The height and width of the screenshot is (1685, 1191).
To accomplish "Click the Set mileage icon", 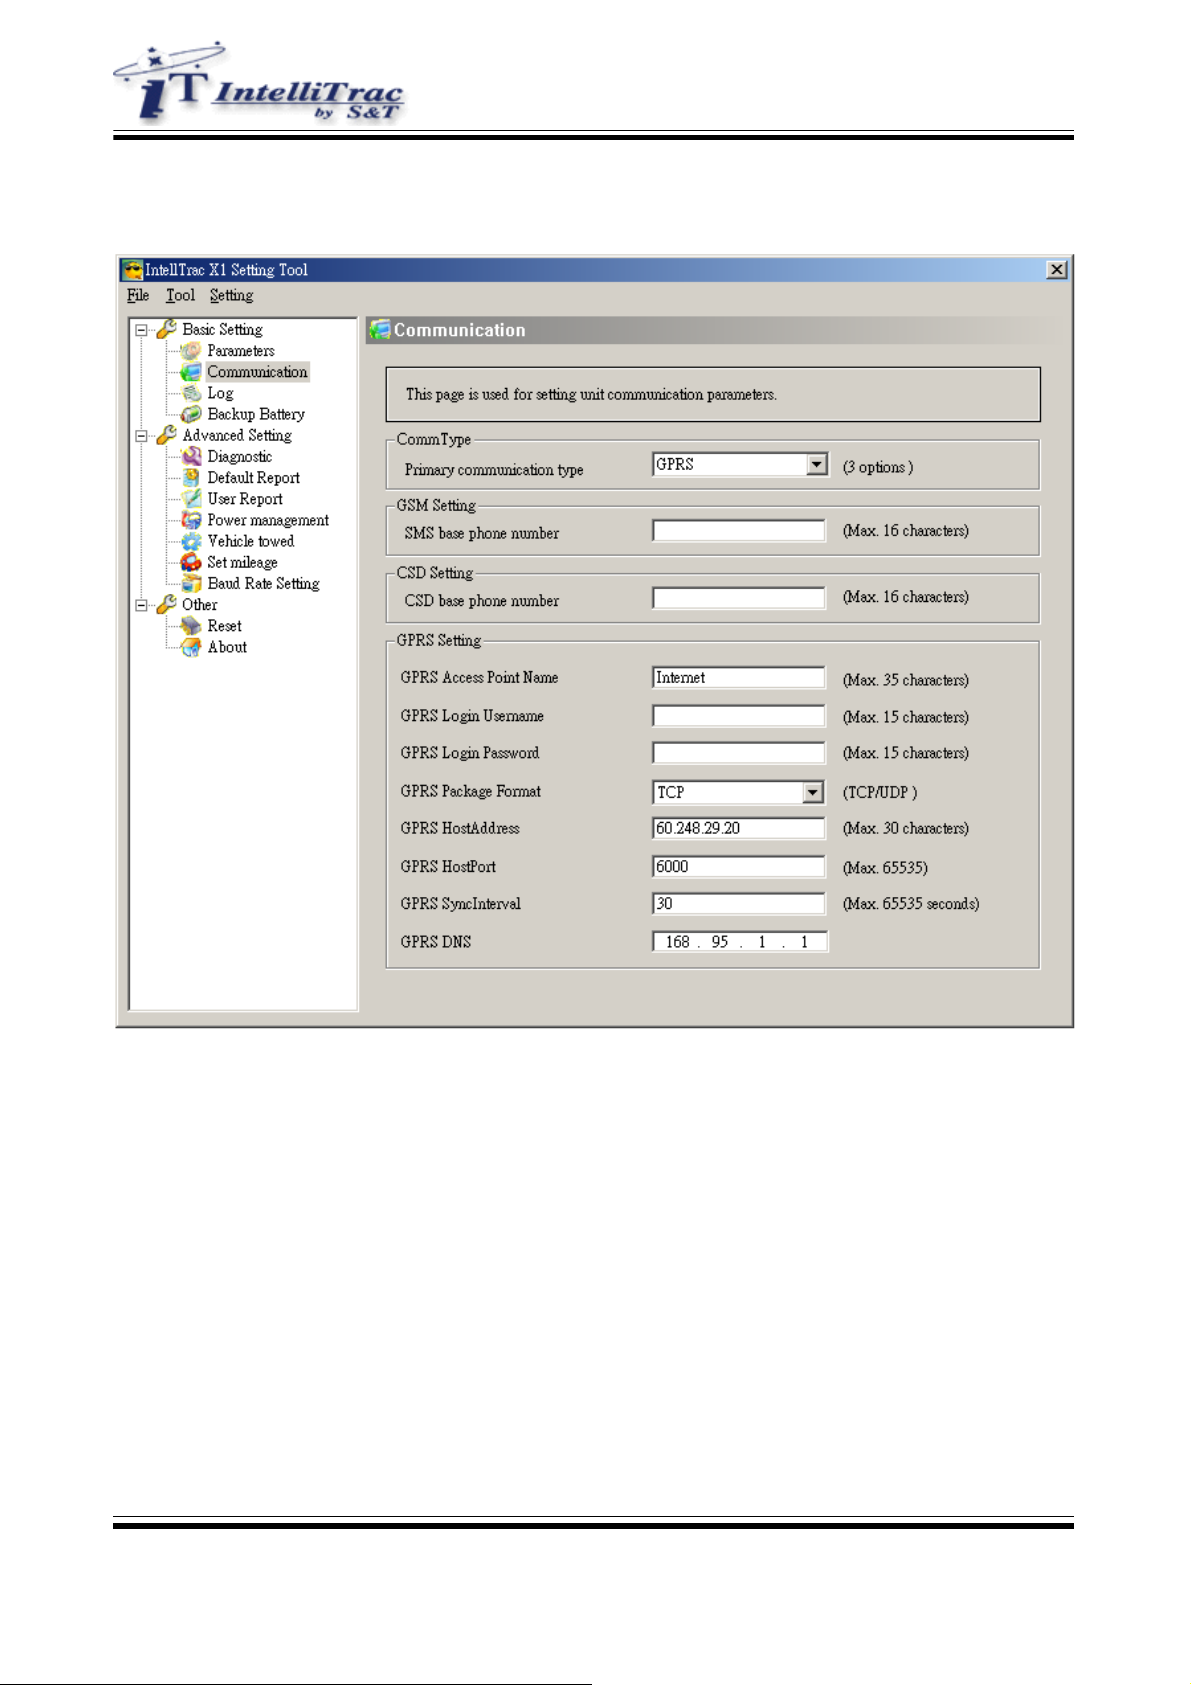I will coord(191,562).
